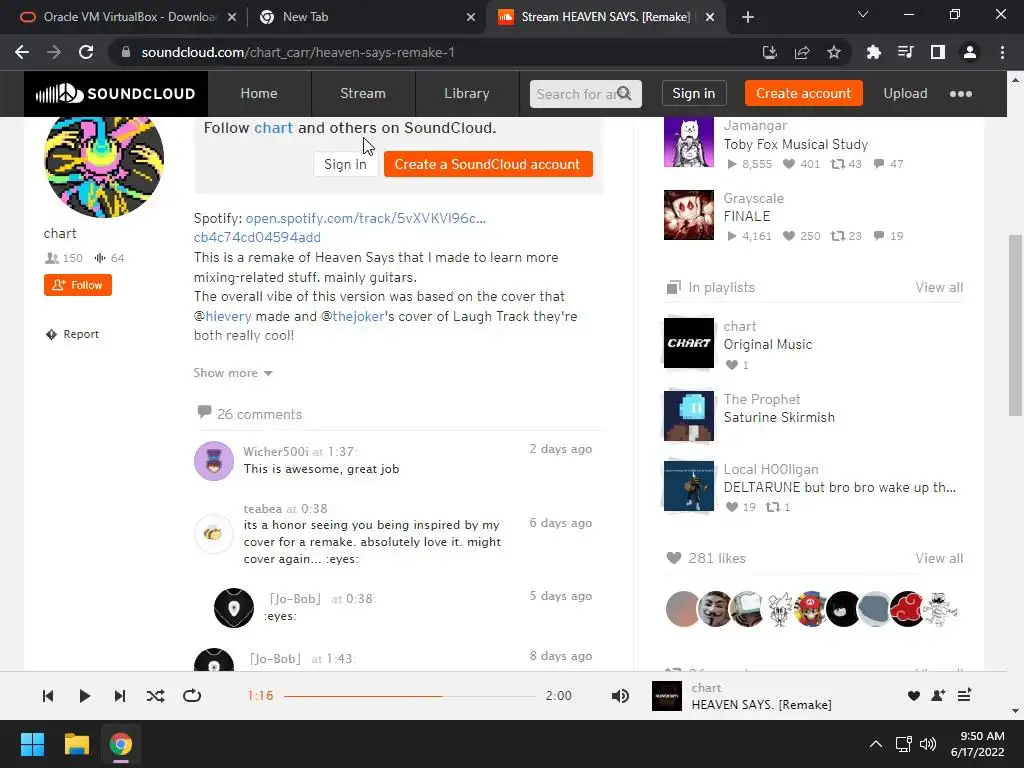Open the Mario avatar in likes
Image resolution: width=1024 pixels, height=768 pixels.
(810, 609)
